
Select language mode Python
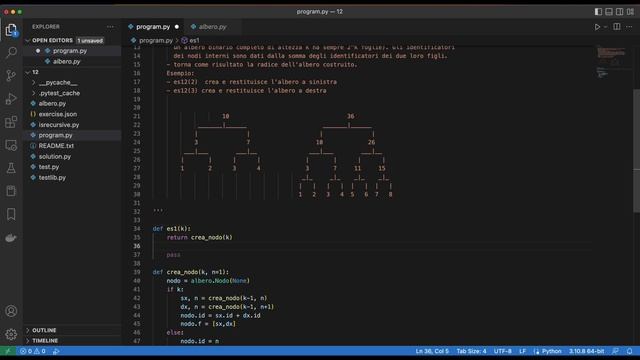pyautogui.click(x=551, y=351)
